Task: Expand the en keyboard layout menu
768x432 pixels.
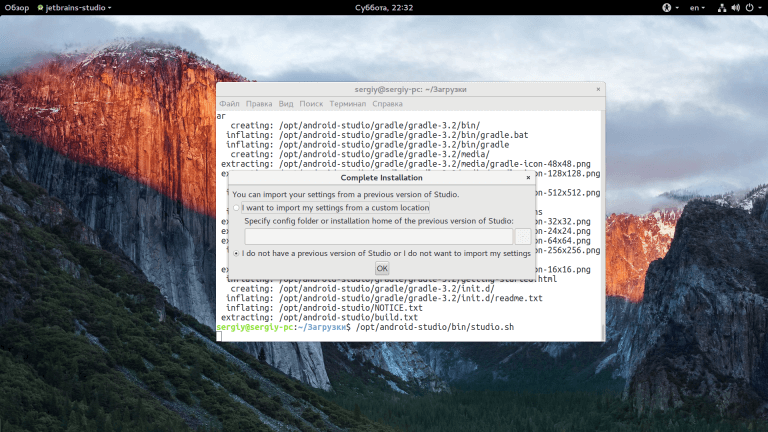Action: (697, 8)
